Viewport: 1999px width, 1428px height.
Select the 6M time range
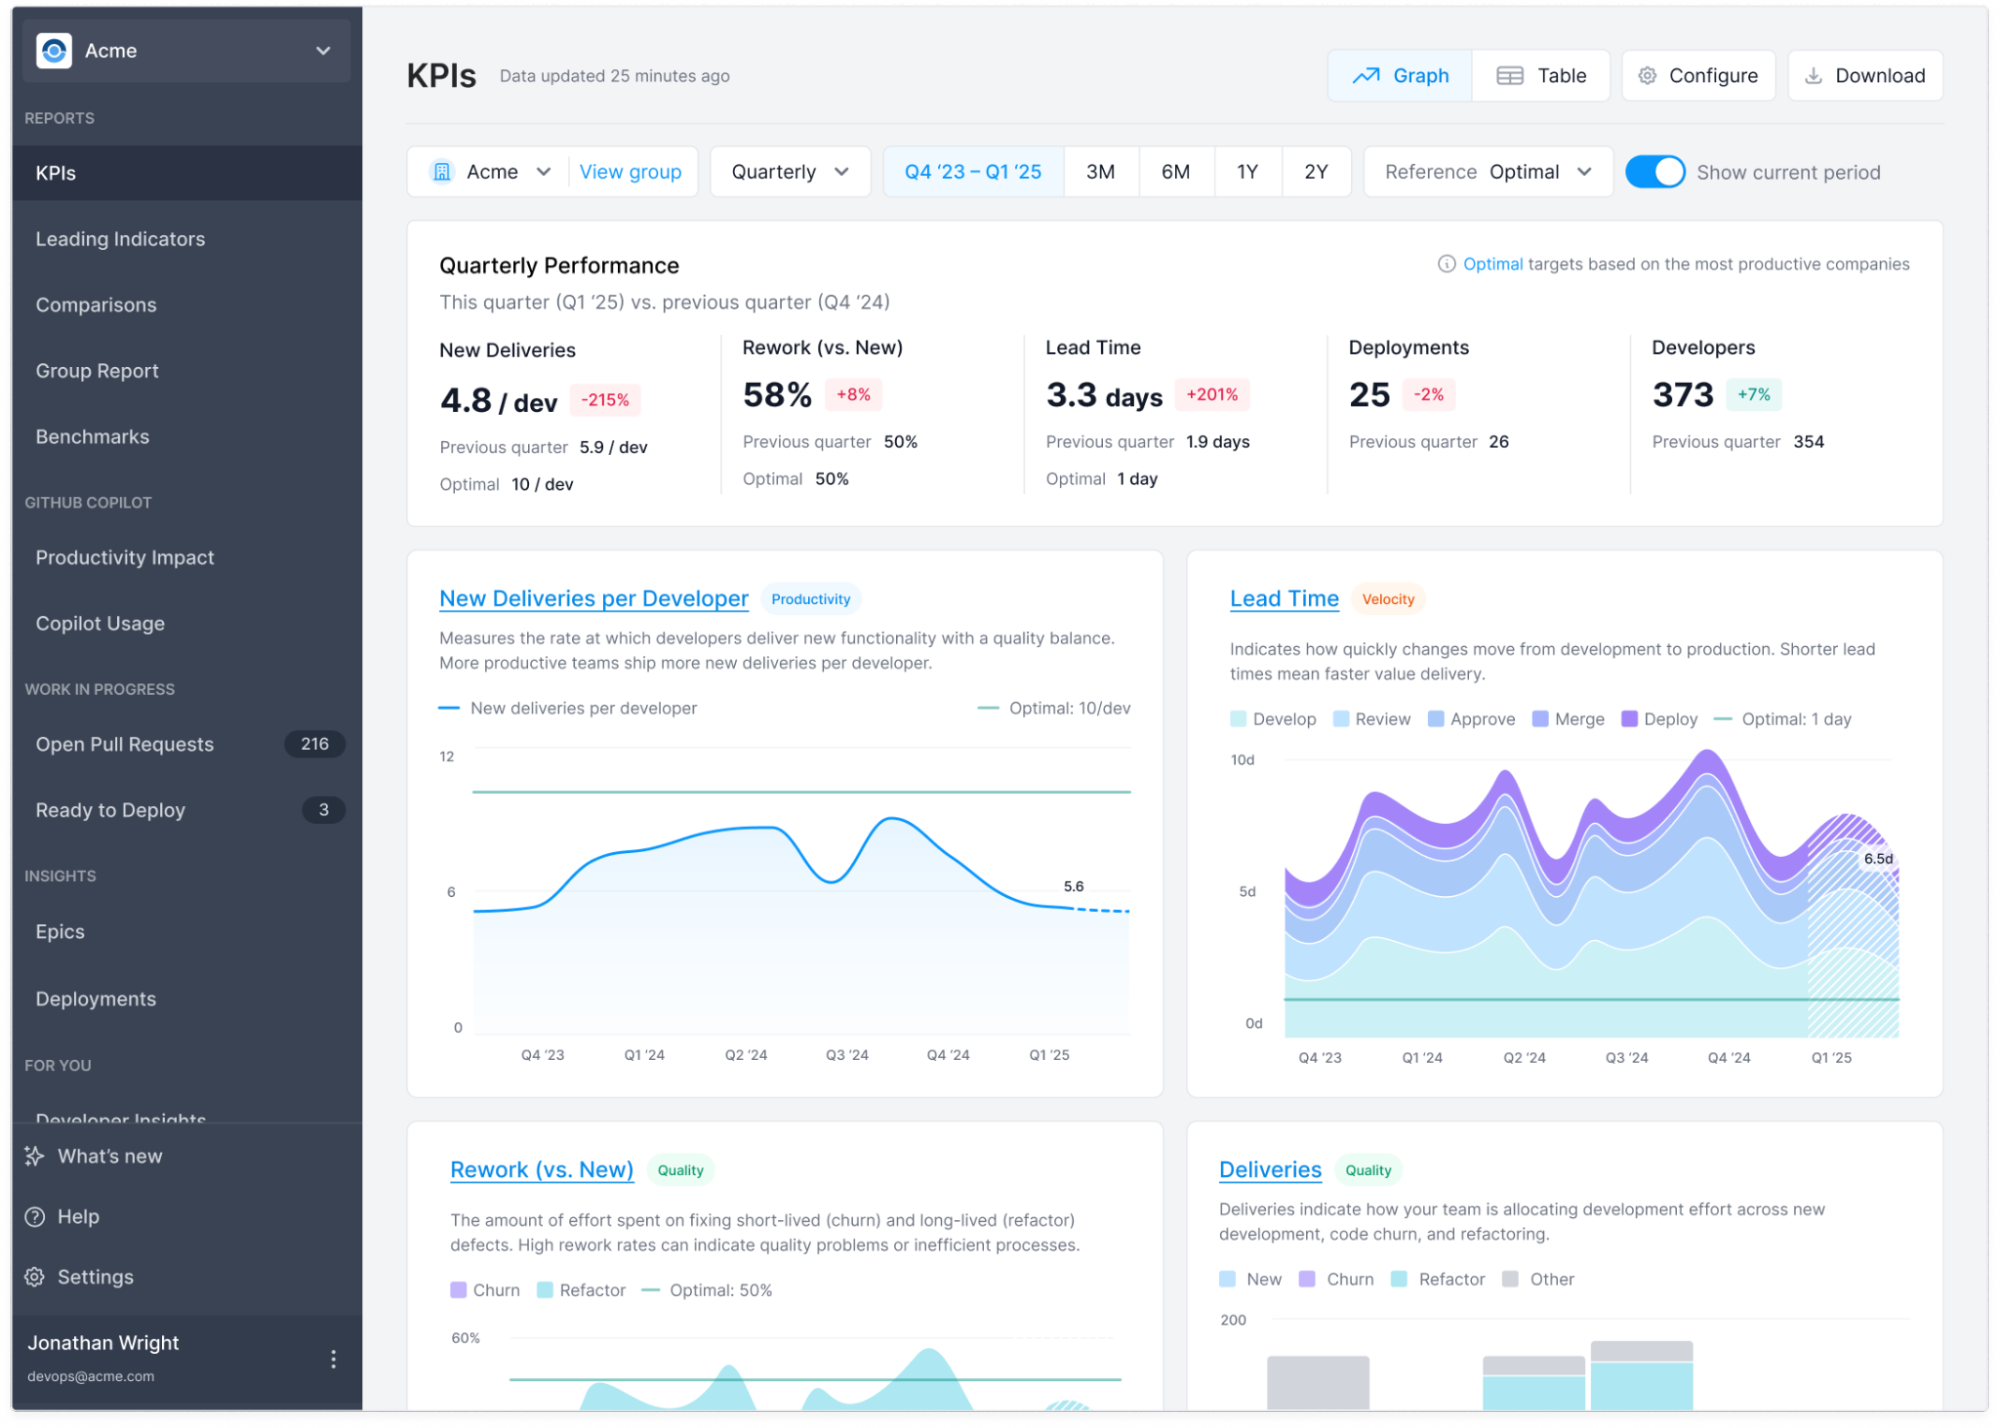[1176, 171]
